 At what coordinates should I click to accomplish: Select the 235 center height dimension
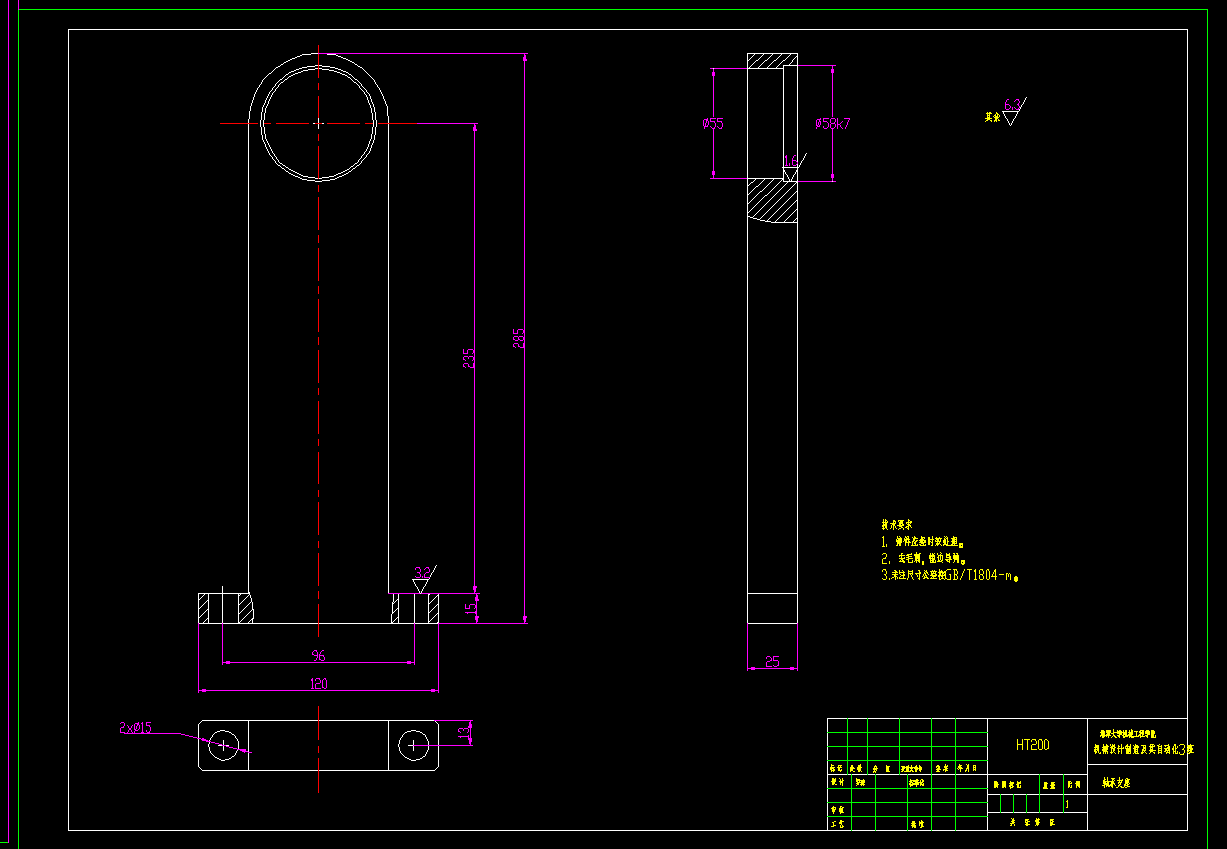[x=468, y=357]
